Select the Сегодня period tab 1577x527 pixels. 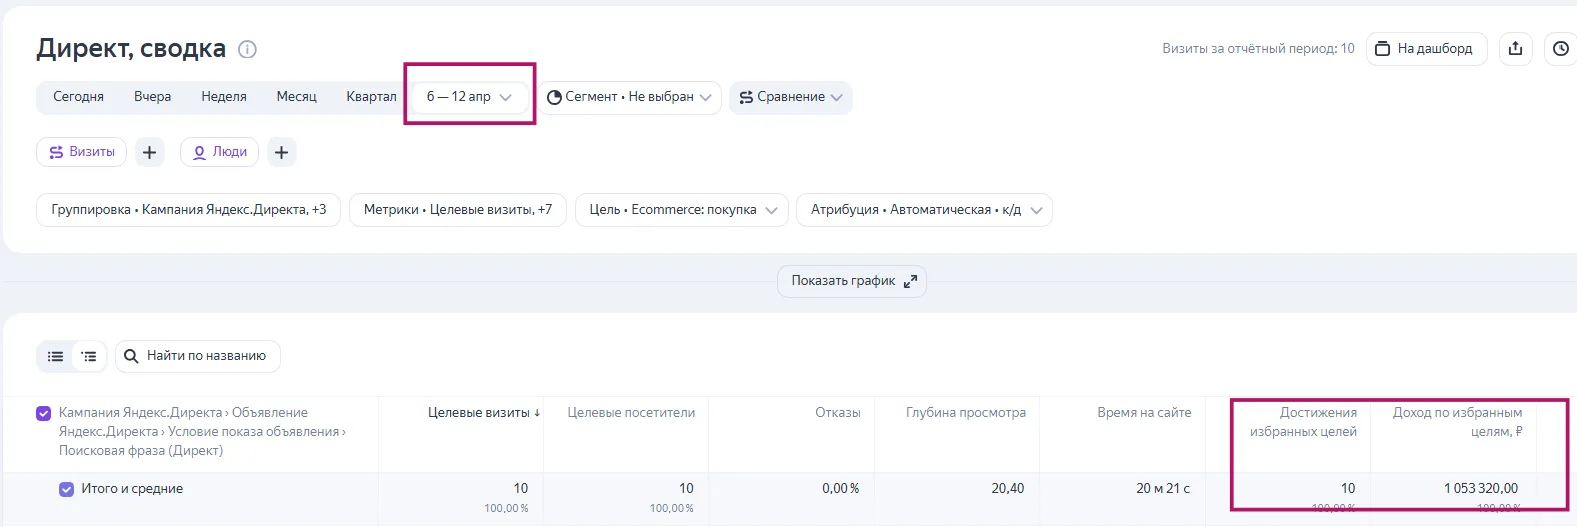point(78,97)
